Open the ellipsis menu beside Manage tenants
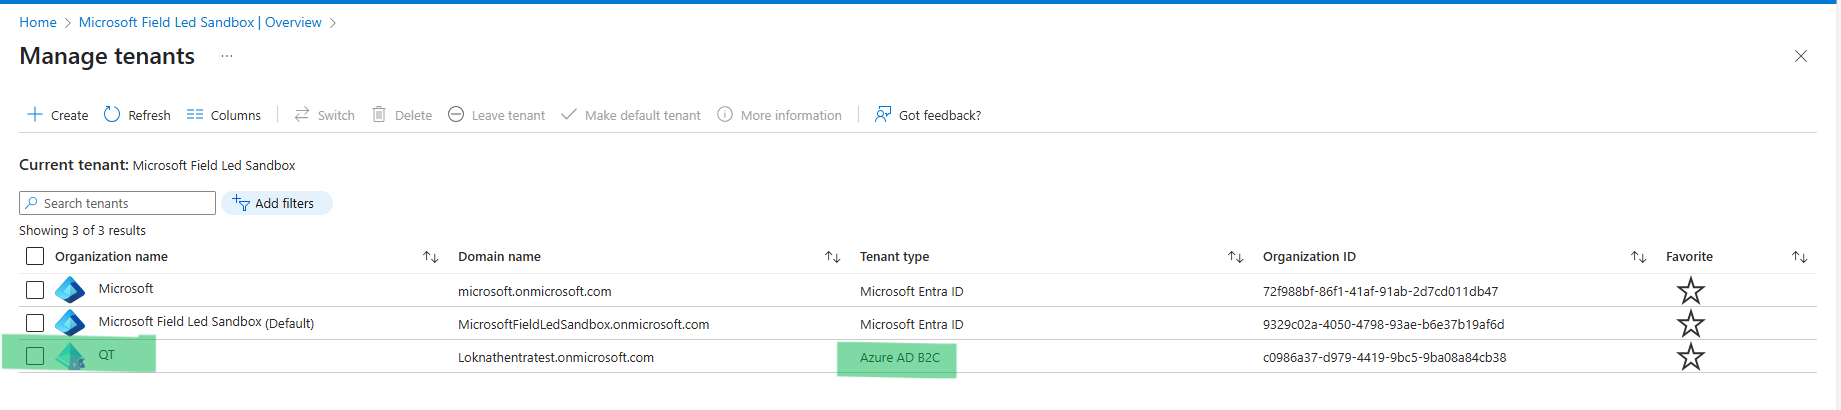 [x=227, y=56]
